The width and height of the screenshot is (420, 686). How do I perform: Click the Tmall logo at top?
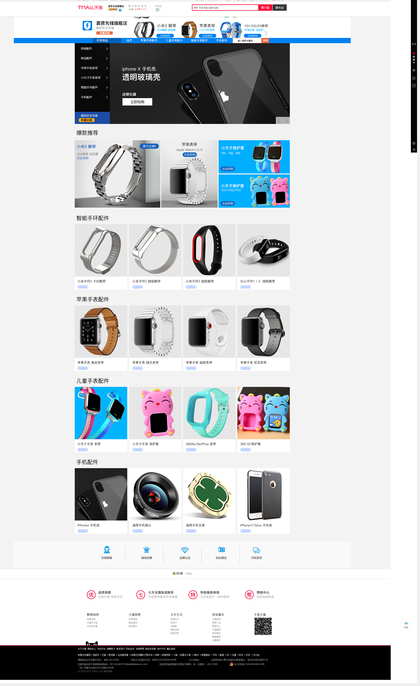(x=90, y=7)
